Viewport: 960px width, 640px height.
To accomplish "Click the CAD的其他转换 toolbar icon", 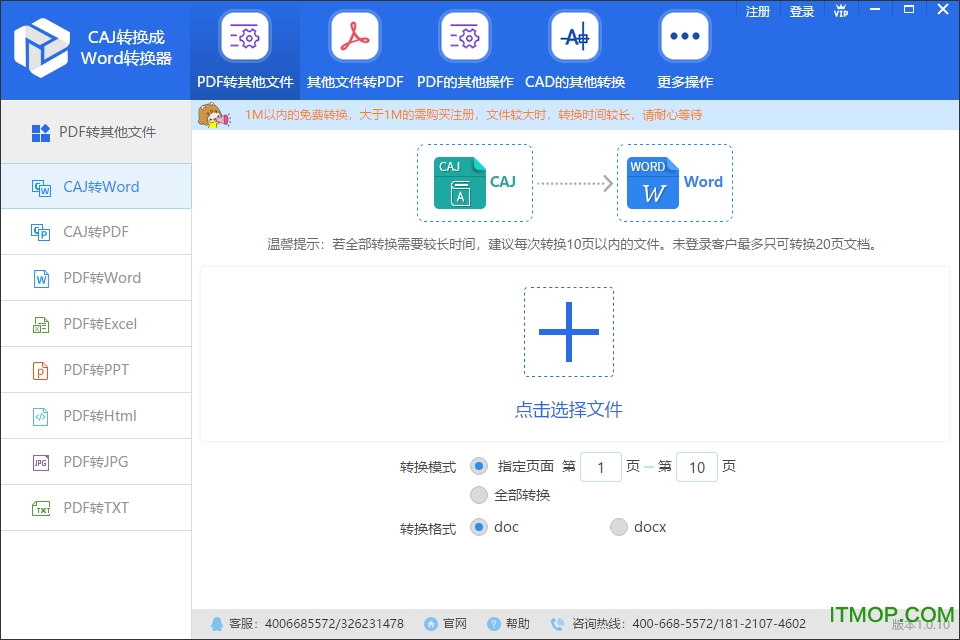I will click(x=574, y=38).
